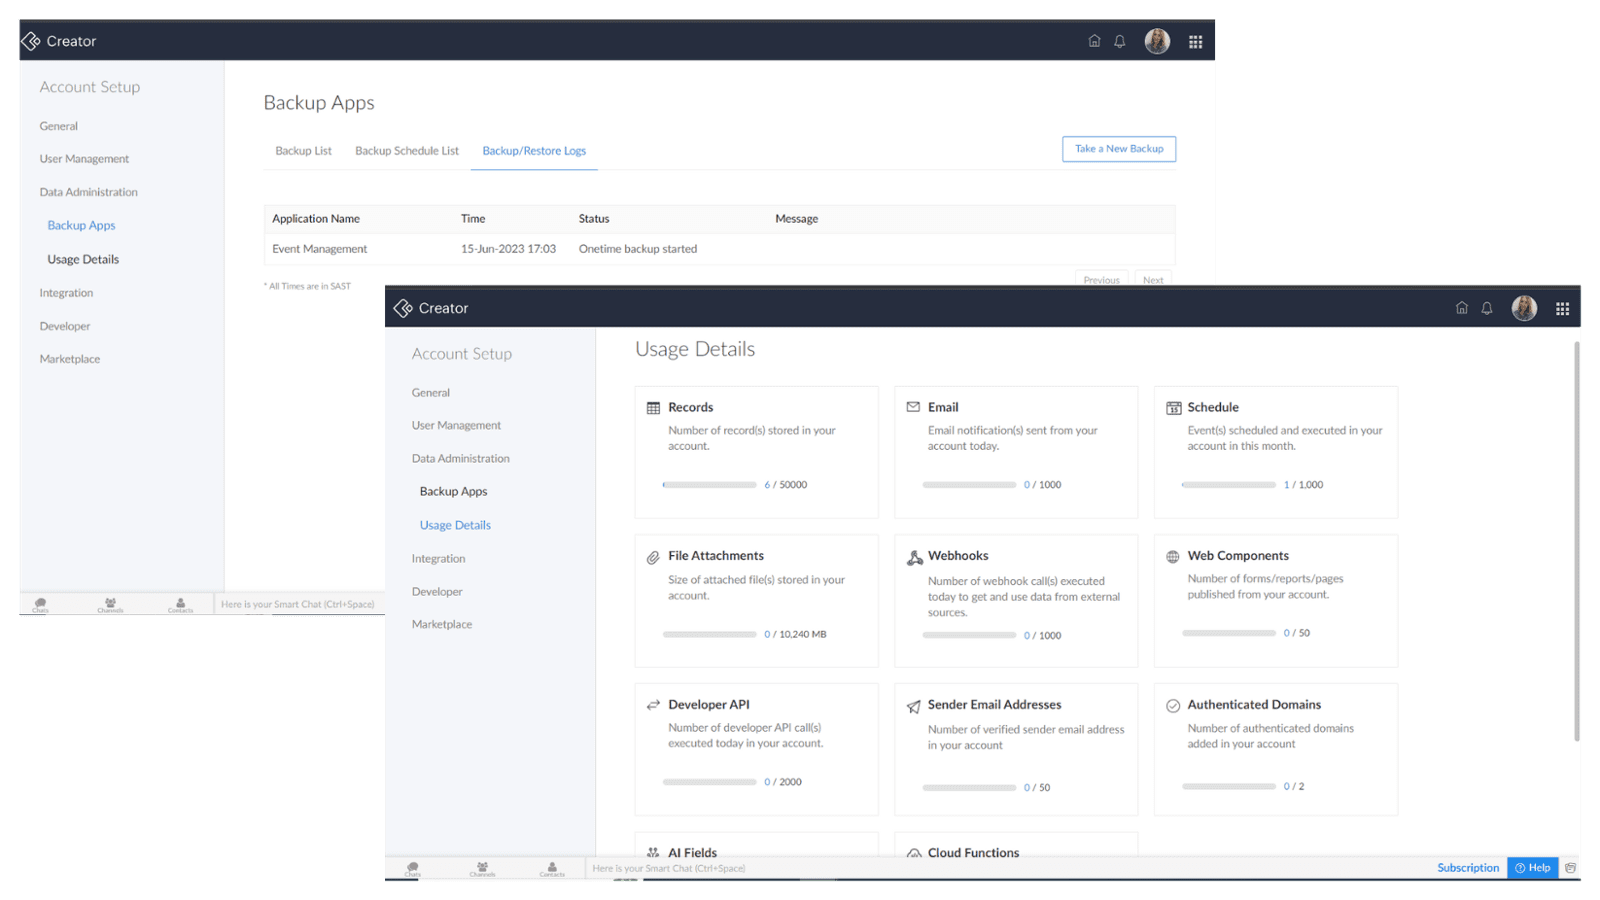The width and height of the screenshot is (1600, 900).
Task: Click the 'Onetime backup started' status cell
Action: pyautogui.click(x=638, y=249)
